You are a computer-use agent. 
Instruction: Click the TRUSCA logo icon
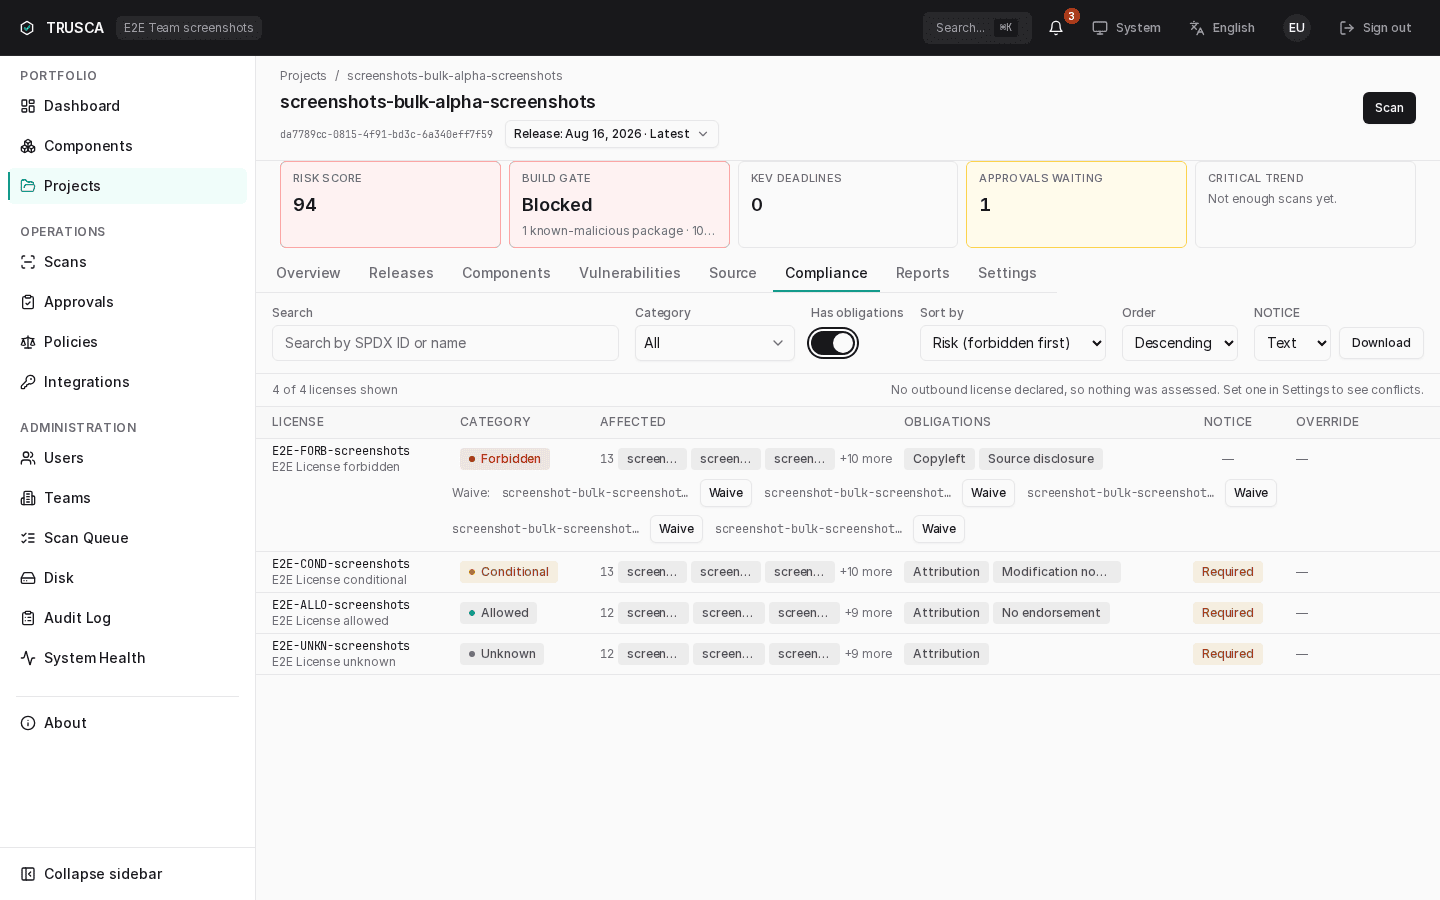(x=27, y=28)
